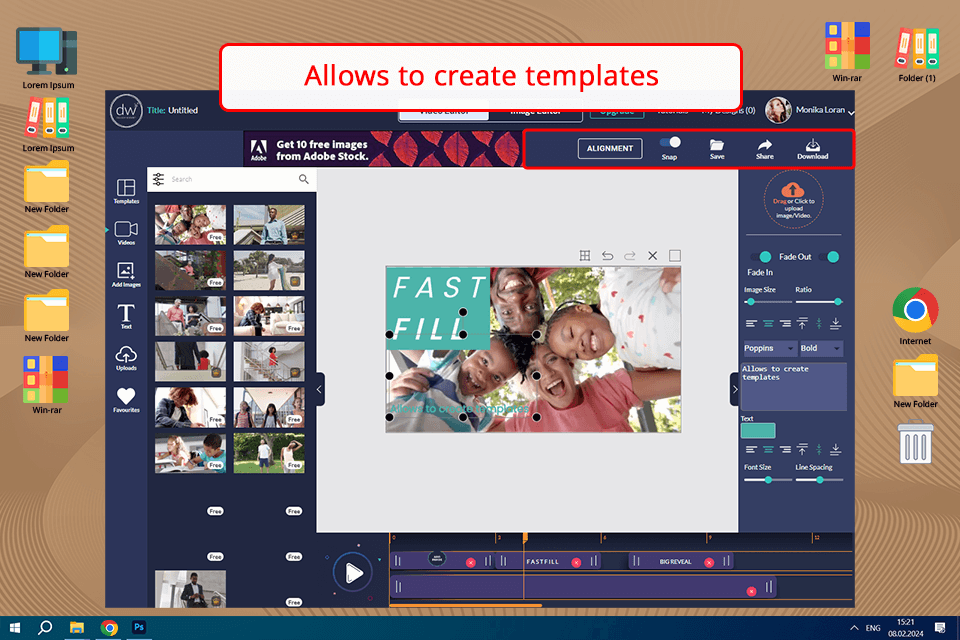Toggle the Fade In switch
Image resolution: width=960 pixels, height=640 pixels.
click(x=760, y=257)
